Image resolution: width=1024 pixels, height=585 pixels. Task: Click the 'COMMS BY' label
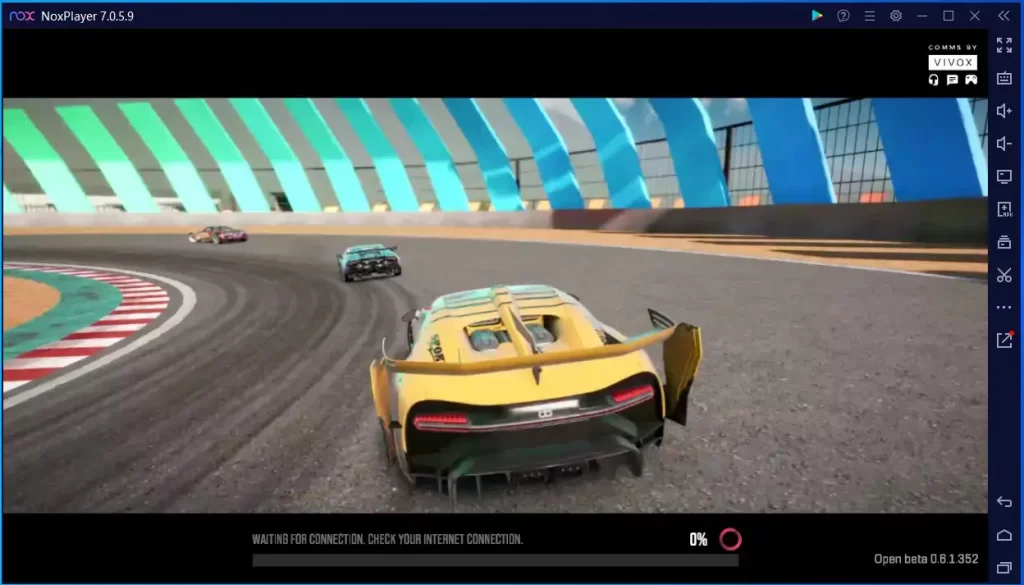953,47
